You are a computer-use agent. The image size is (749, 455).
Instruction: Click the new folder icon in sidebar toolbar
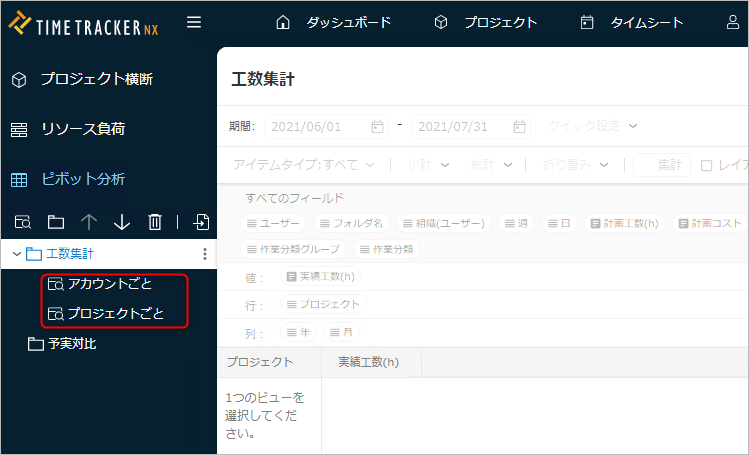[x=55, y=222]
